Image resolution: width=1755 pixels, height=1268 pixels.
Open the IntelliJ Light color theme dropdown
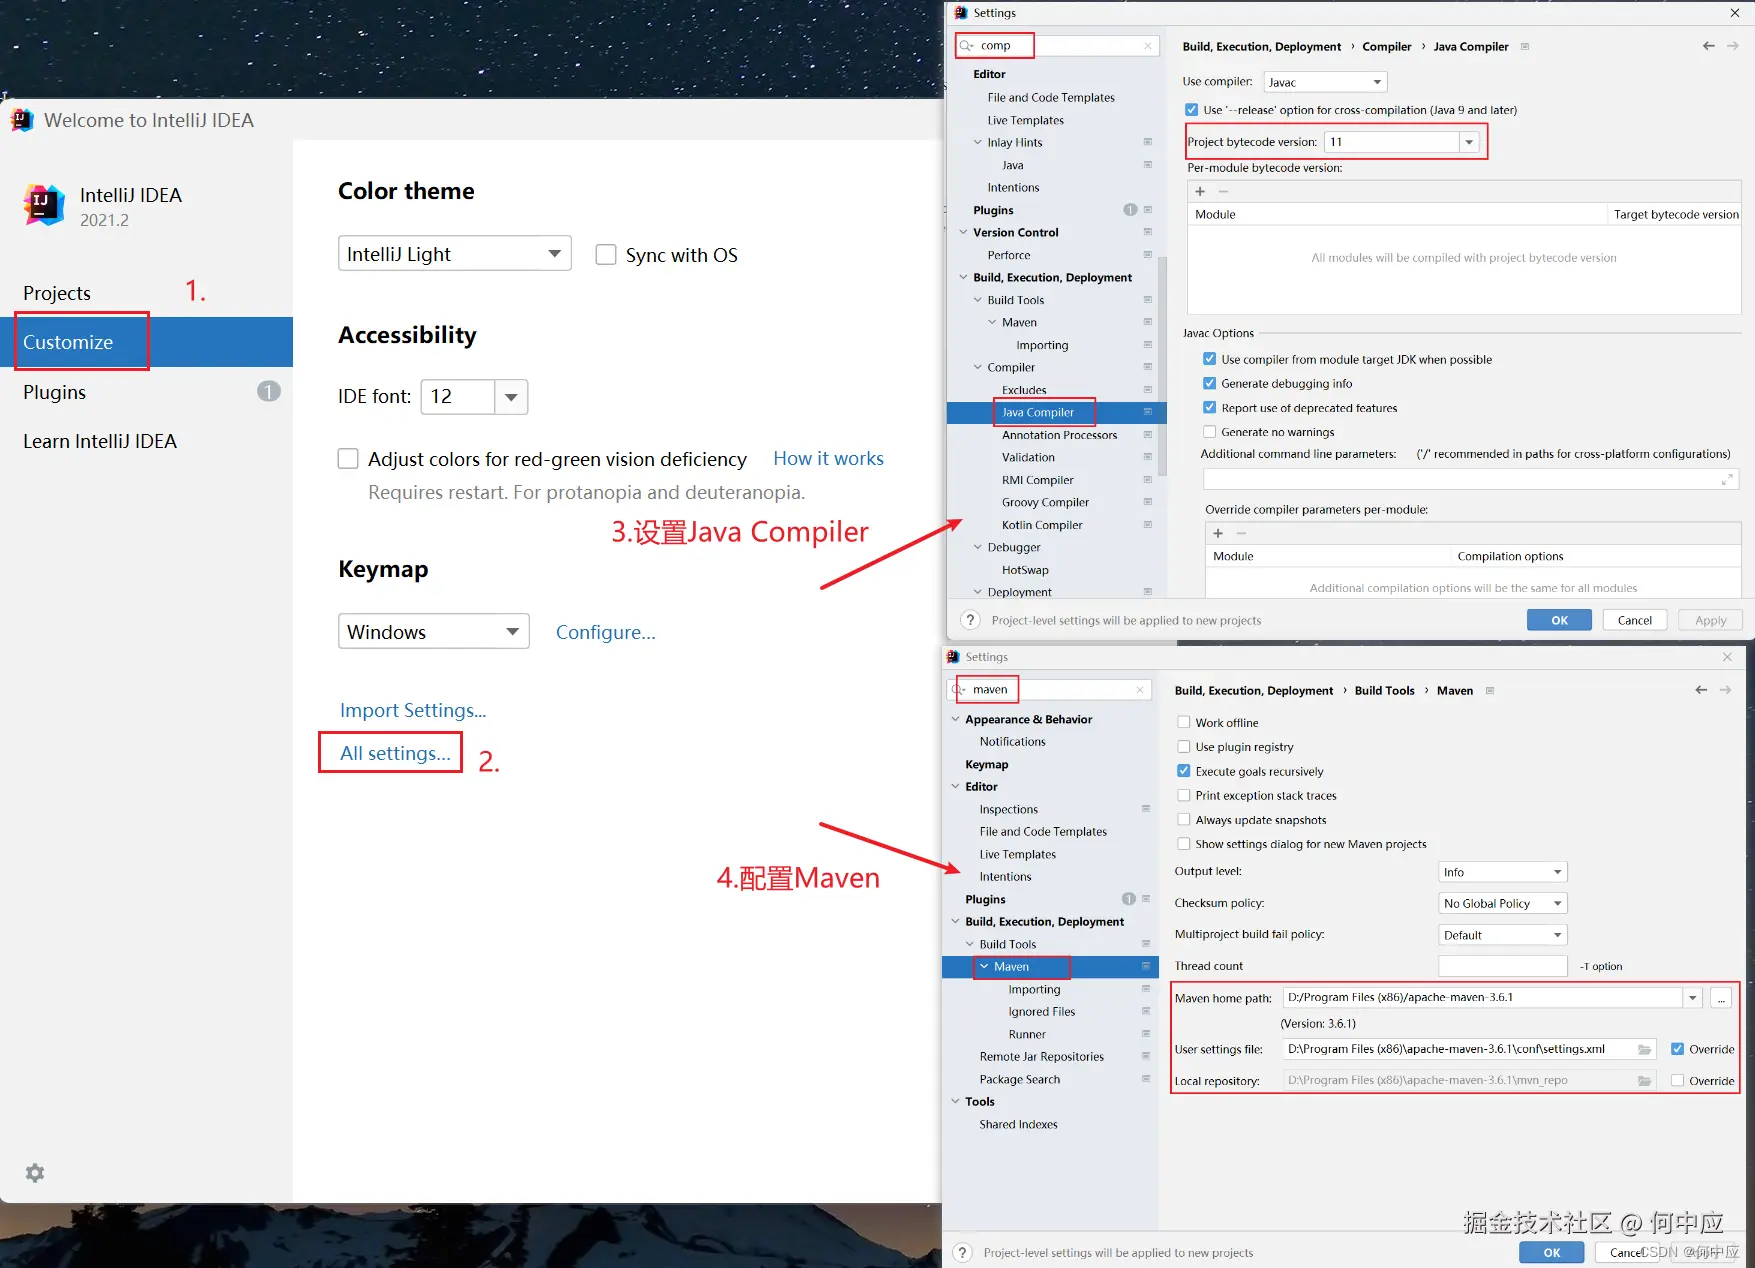[455, 254]
